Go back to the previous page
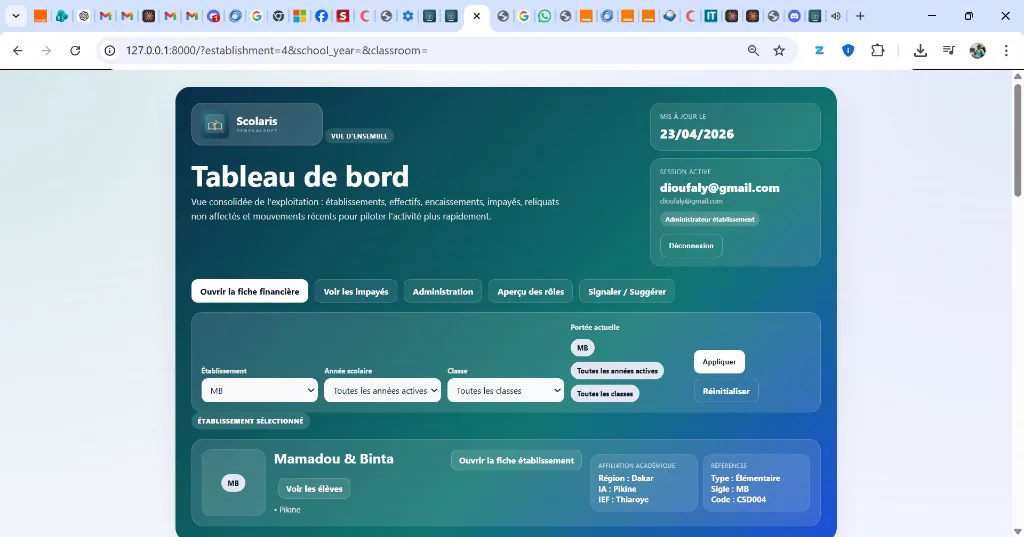The image size is (1024, 537). pos(18,50)
